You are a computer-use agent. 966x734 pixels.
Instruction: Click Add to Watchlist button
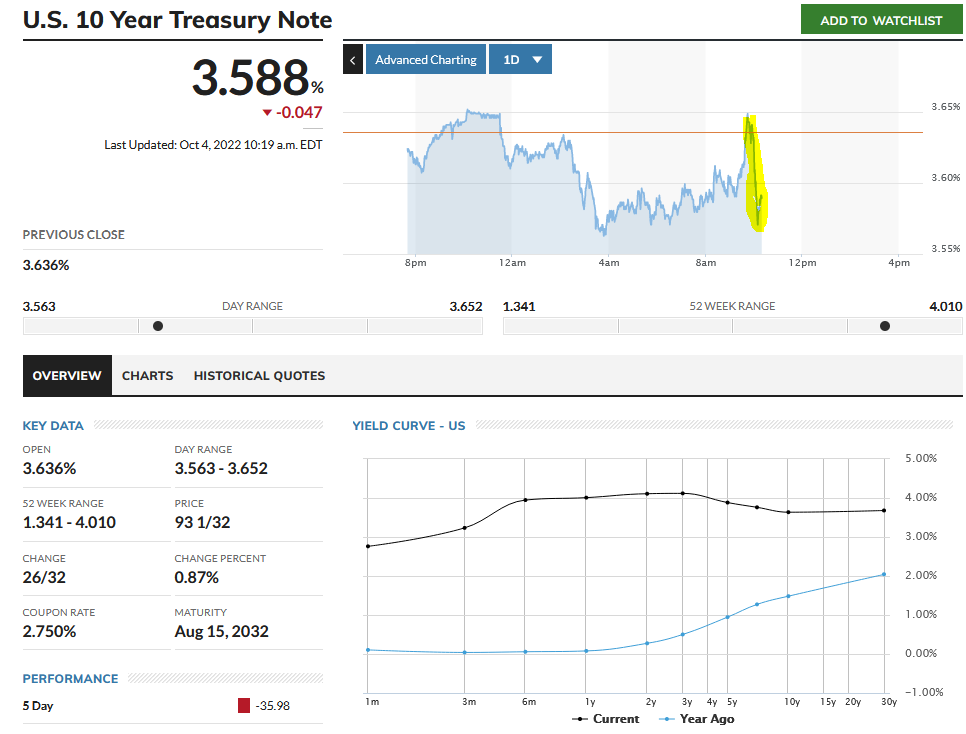pyautogui.click(x=881, y=20)
